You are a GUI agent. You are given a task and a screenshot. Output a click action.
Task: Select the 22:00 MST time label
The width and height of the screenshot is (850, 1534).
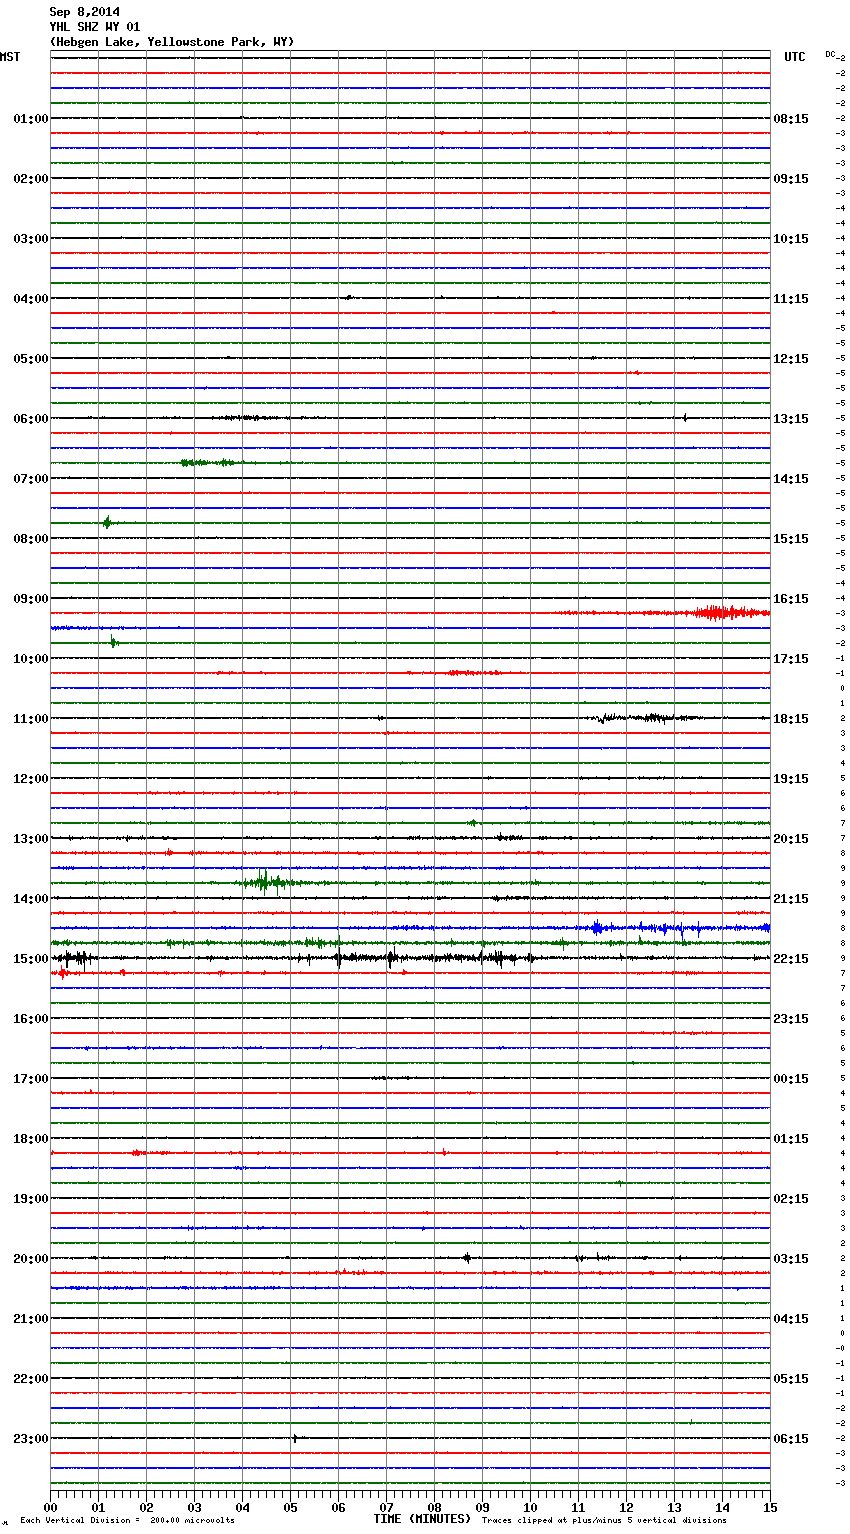coord(30,1379)
